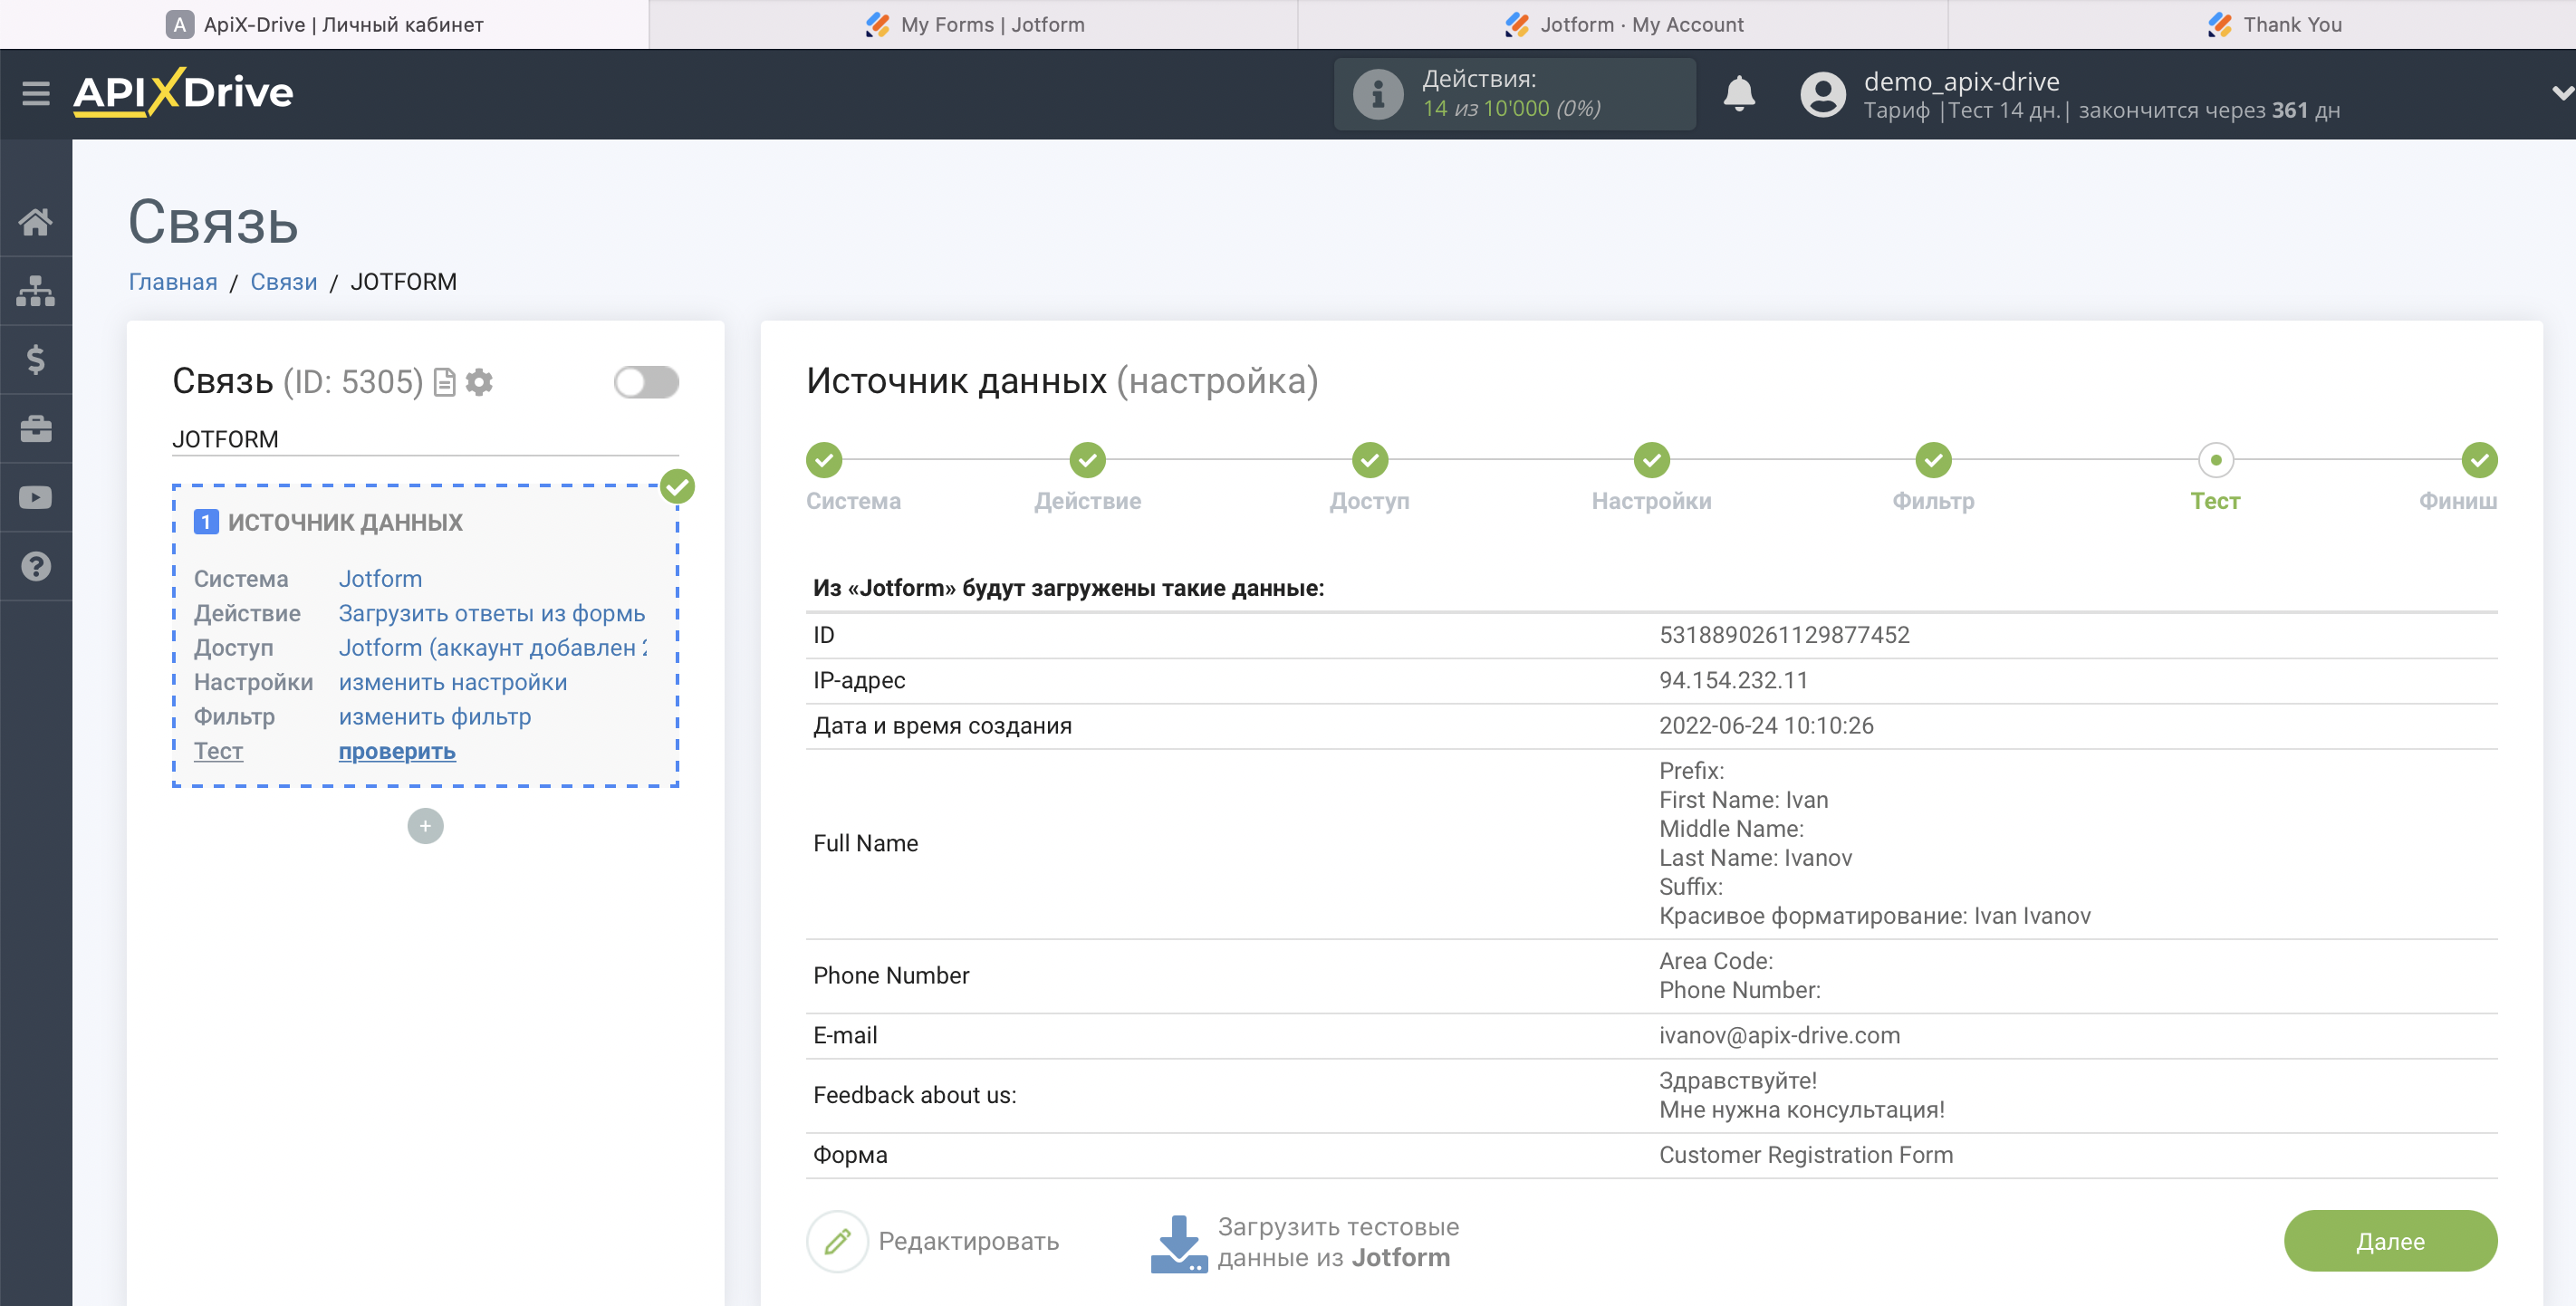Click the Jotform account access link
This screenshot has width=2576, height=1306.
tap(492, 647)
